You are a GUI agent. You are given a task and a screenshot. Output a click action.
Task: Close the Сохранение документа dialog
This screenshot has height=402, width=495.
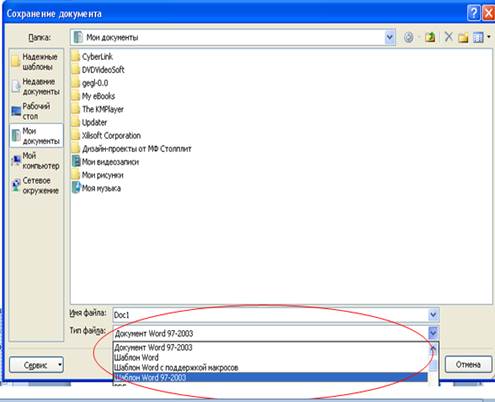pos(489,13)
